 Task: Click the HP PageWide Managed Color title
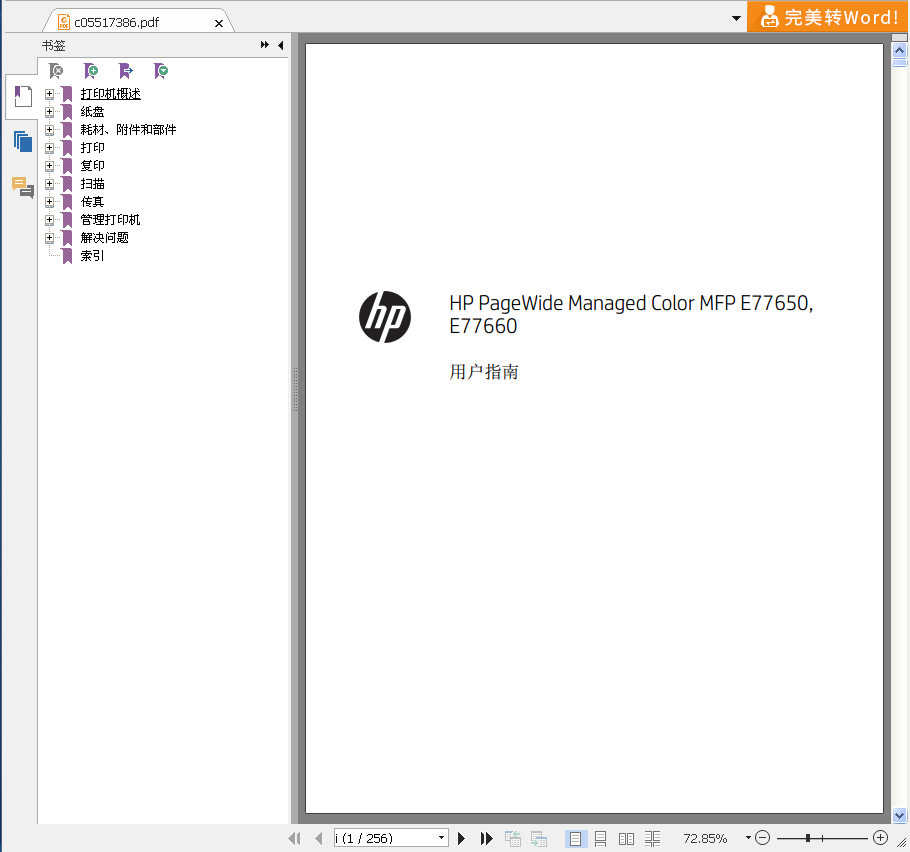[631, 314]
